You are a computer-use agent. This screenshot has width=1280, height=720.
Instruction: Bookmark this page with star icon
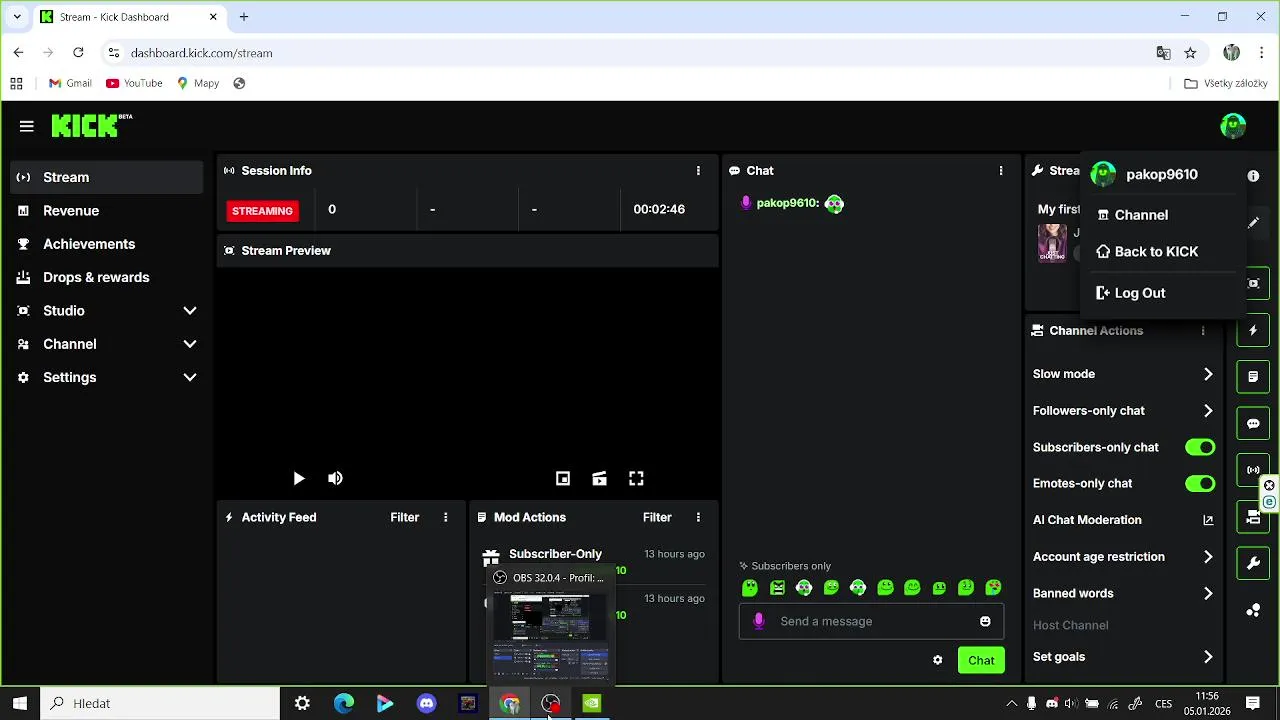(1190, 53)
